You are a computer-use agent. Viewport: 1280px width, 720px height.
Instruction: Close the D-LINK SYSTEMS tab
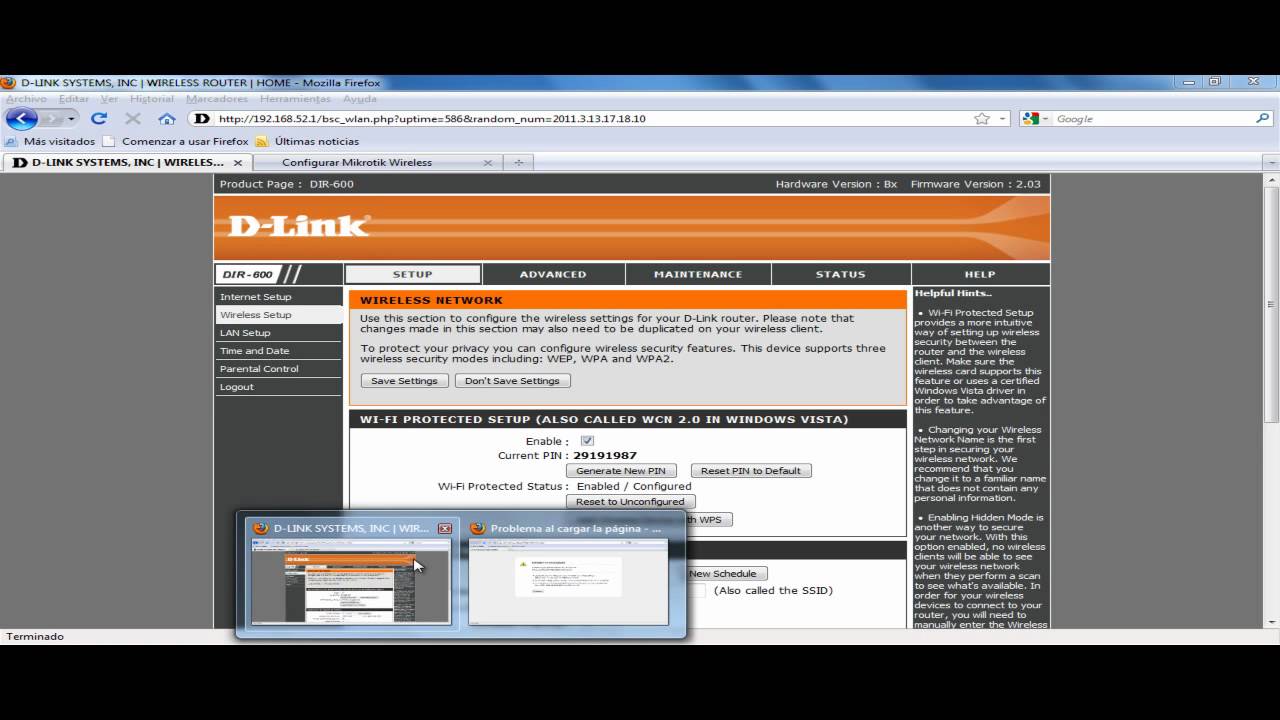click(x=238, y=162)
